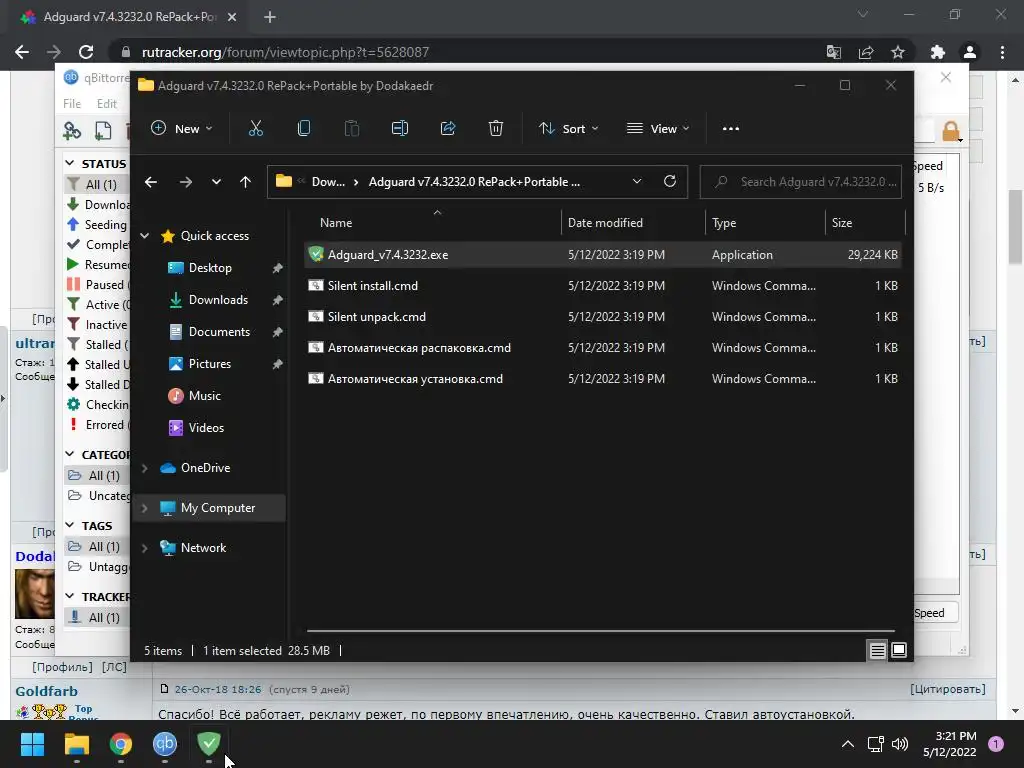Show hidden system tray icons
The image size is (1024, 768).
[x=848, y=744]
